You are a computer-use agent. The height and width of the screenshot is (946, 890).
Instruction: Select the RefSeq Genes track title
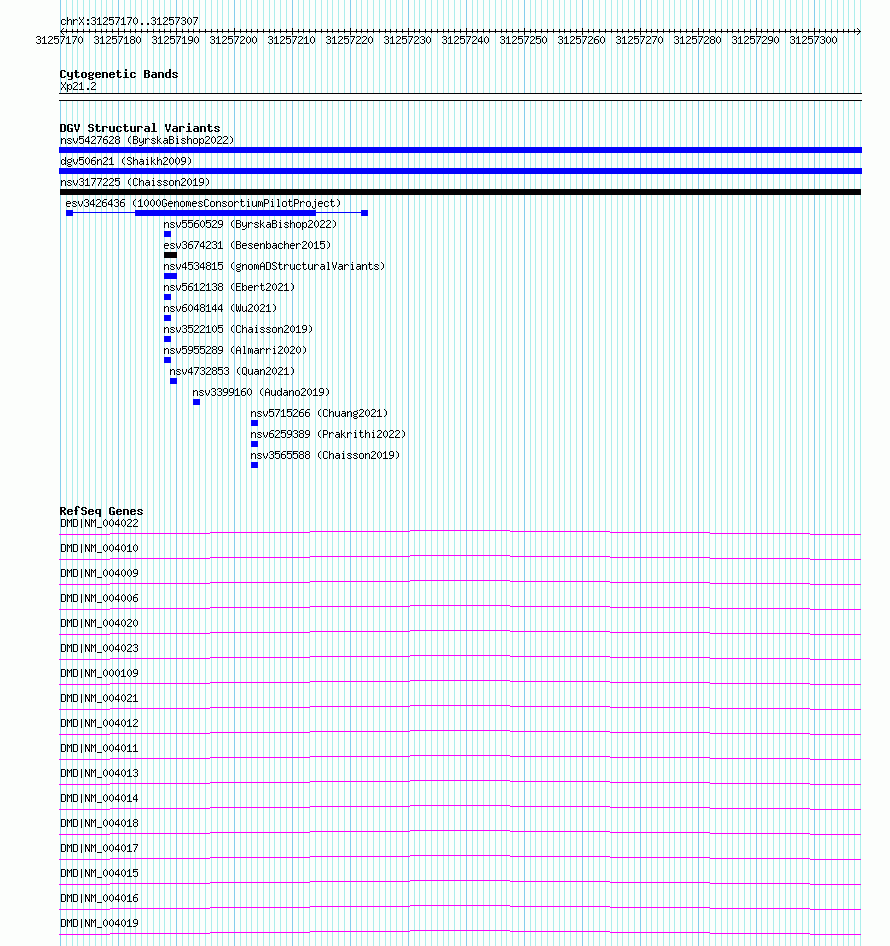click(x=101, y=511)
